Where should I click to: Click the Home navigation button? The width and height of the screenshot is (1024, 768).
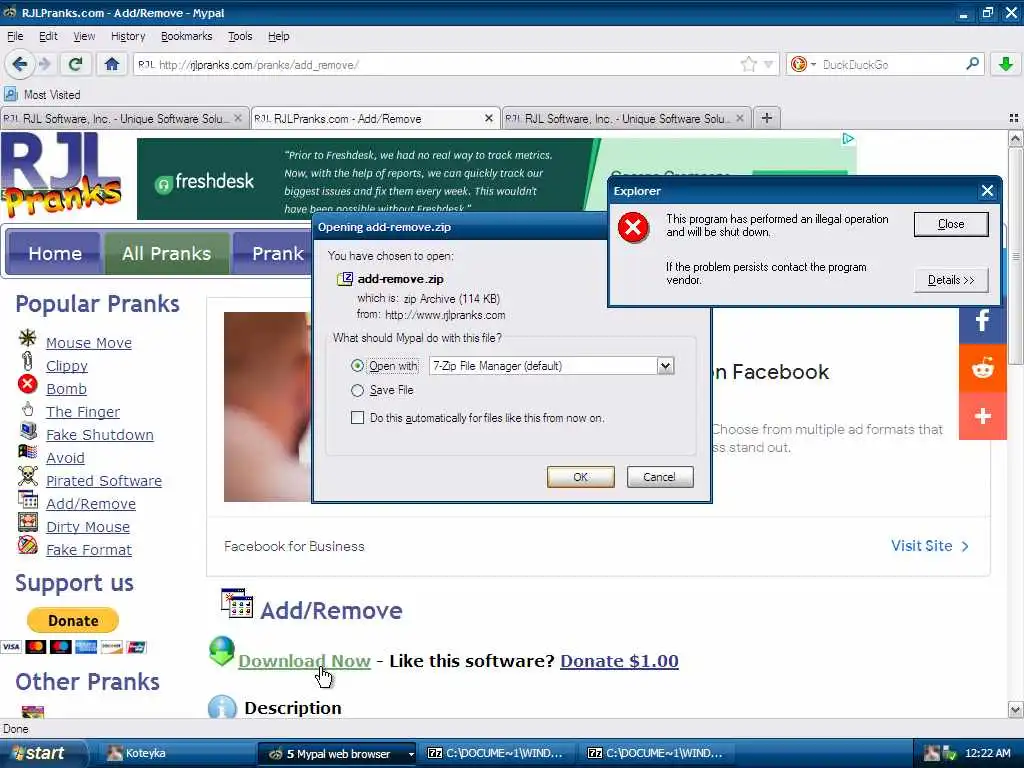[x=55, y=253]
